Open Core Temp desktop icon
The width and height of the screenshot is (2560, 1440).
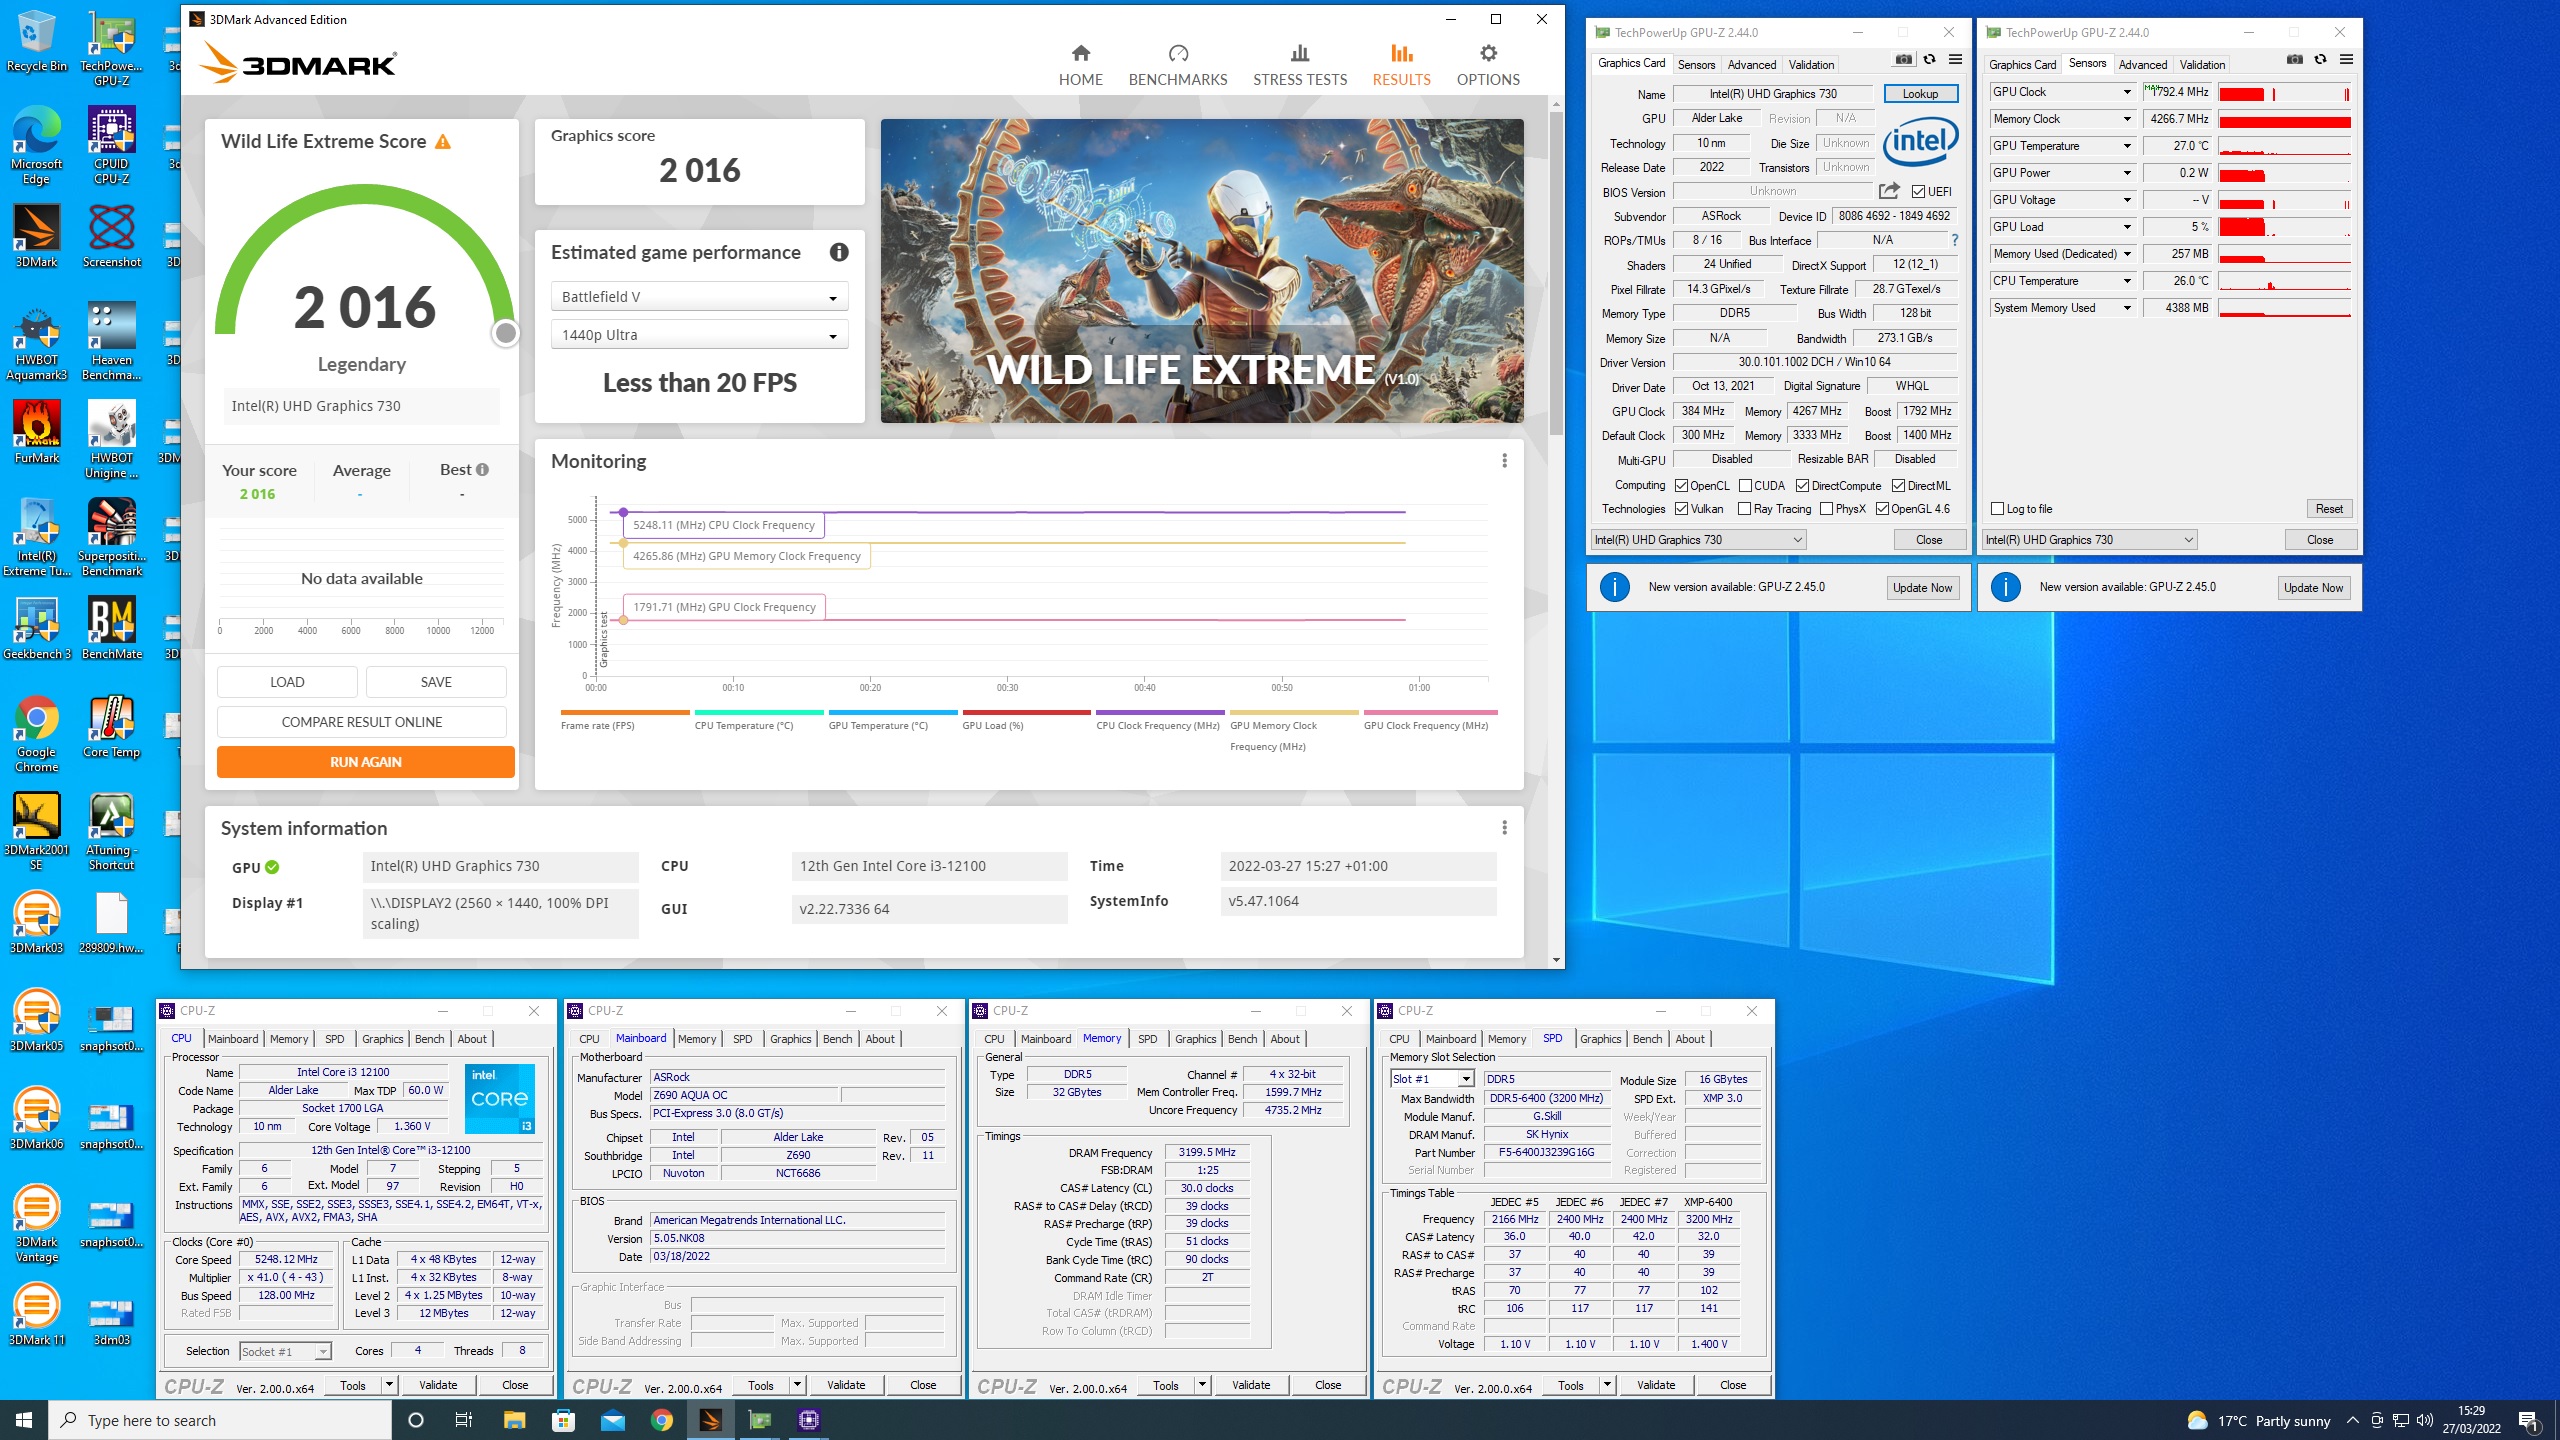point(111,727)
